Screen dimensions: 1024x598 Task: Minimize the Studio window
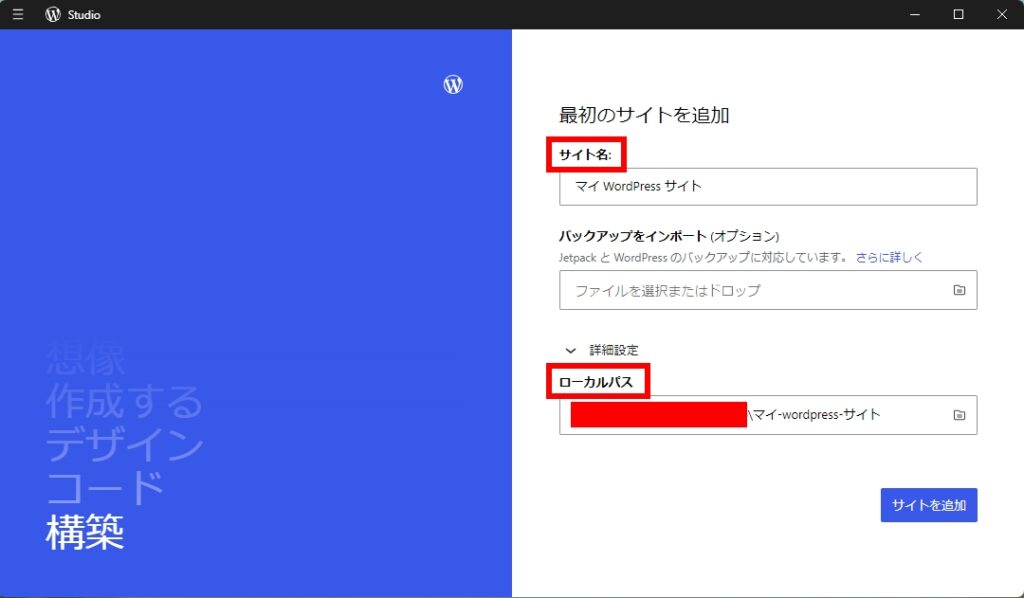click(x=913, y=14)
